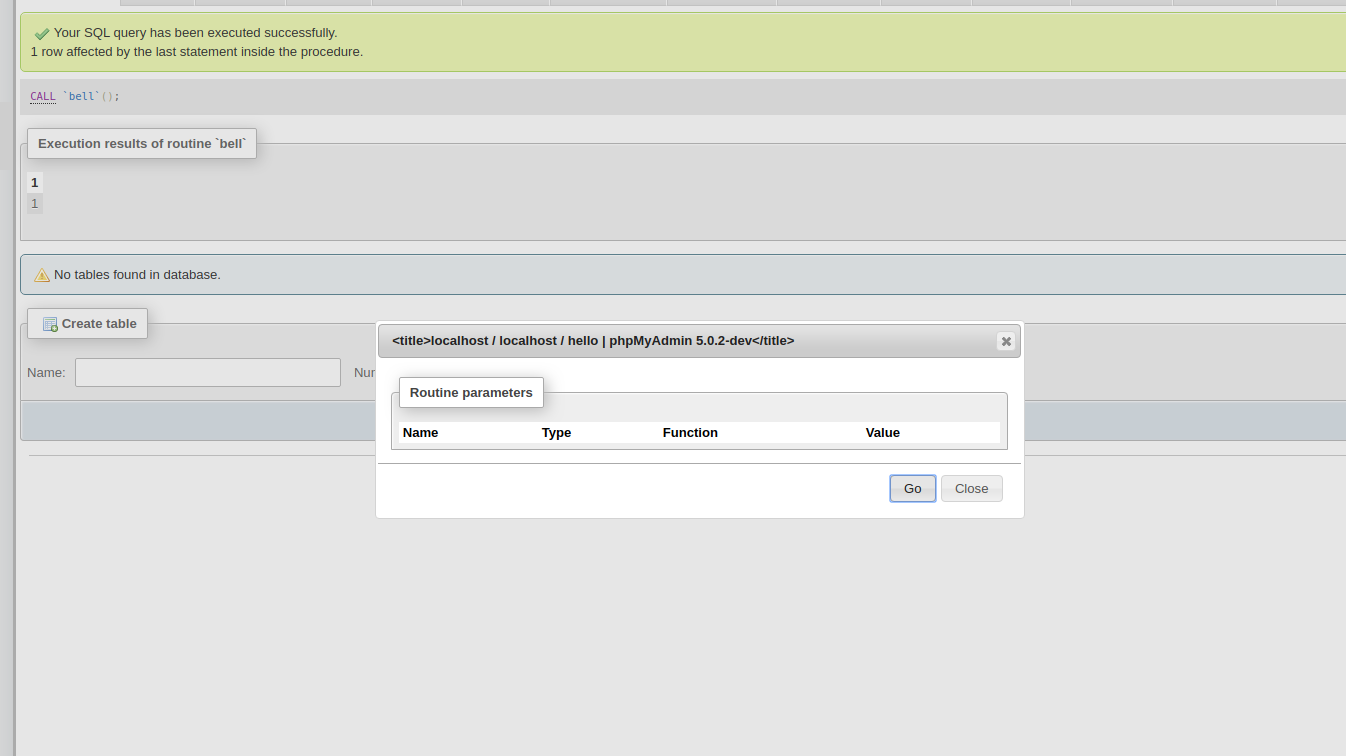Click the Go button in the dialog
Screen dimensions: 1346x756
pos(912,488)
